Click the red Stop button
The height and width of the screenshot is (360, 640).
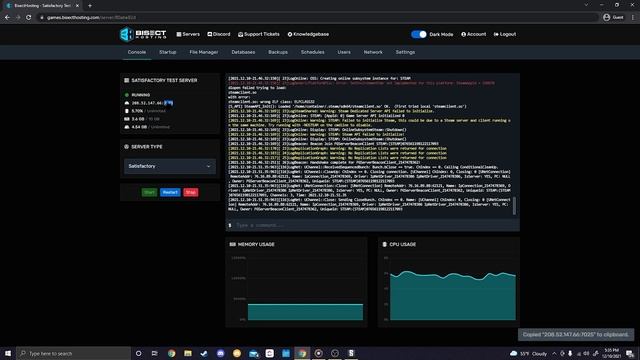click(x=191, y=192)
